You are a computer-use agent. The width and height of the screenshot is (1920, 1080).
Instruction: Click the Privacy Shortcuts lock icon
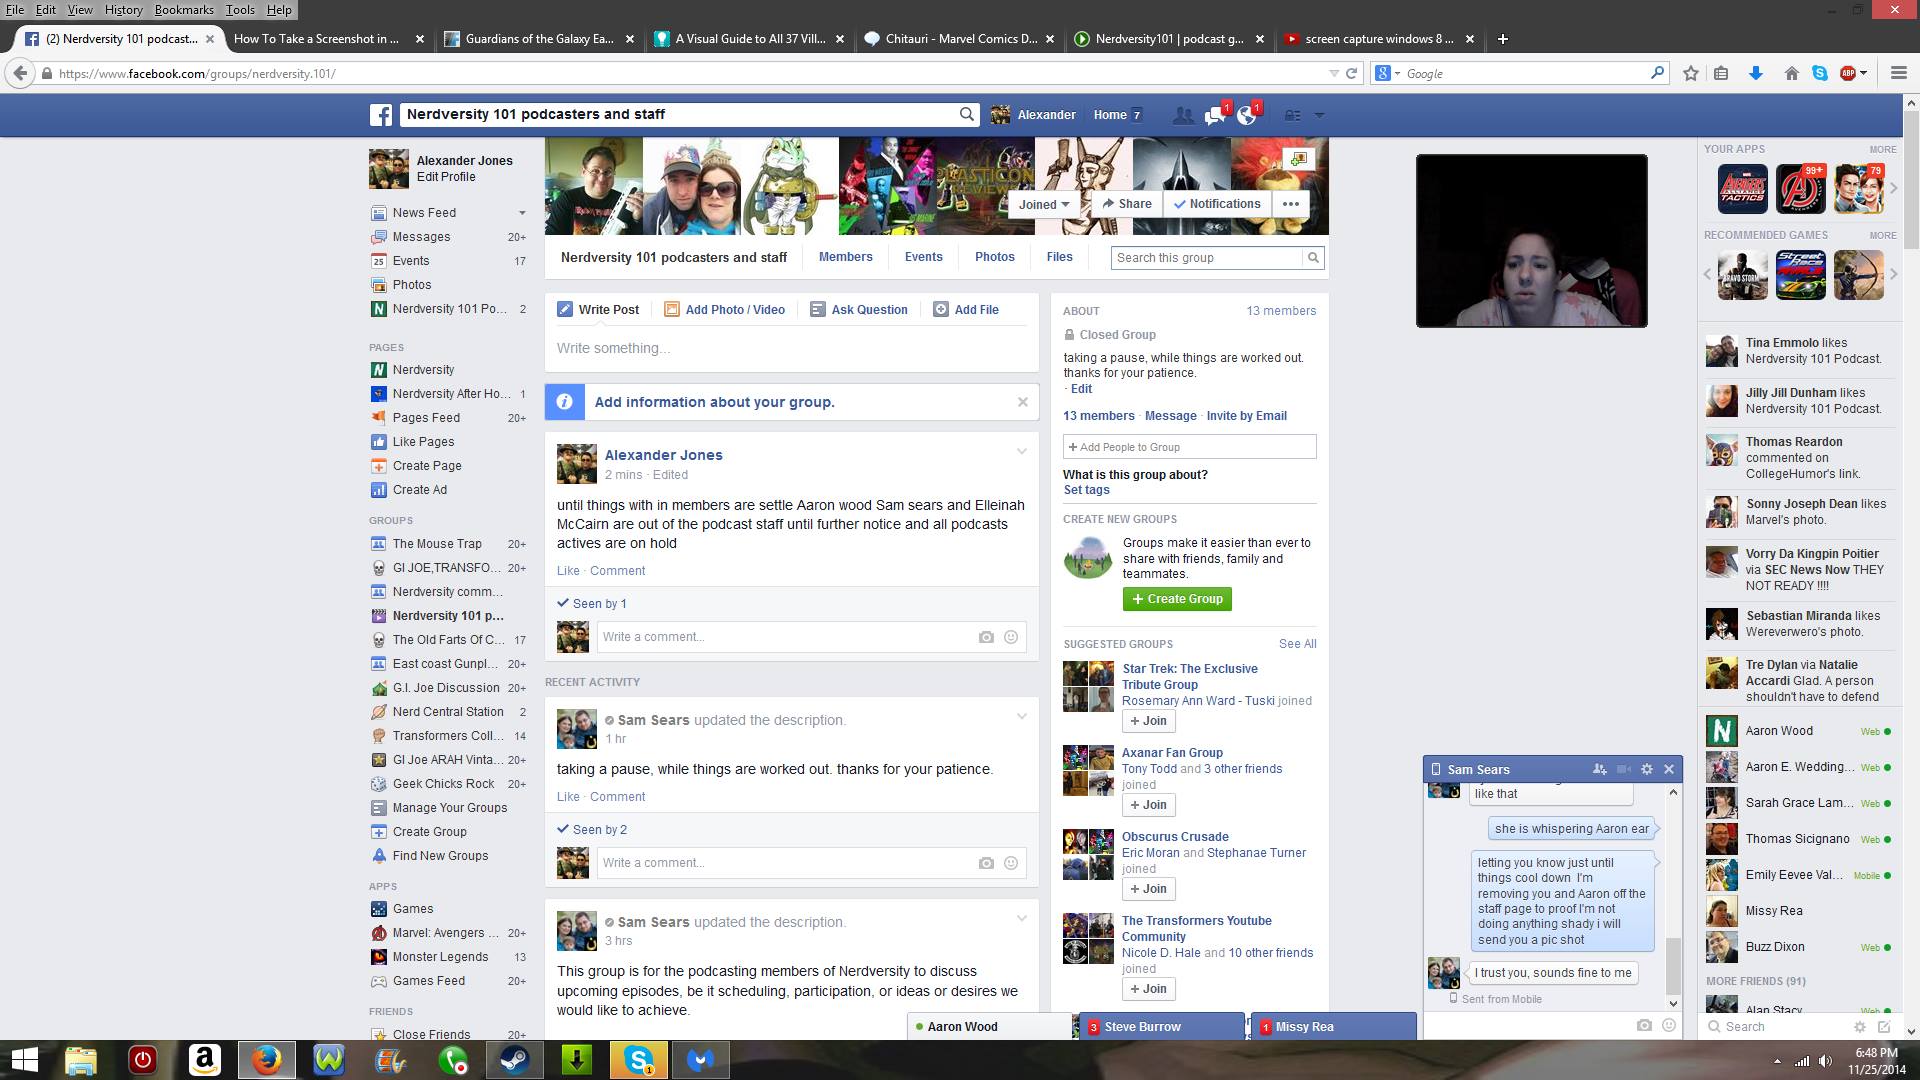point(1293,115)
